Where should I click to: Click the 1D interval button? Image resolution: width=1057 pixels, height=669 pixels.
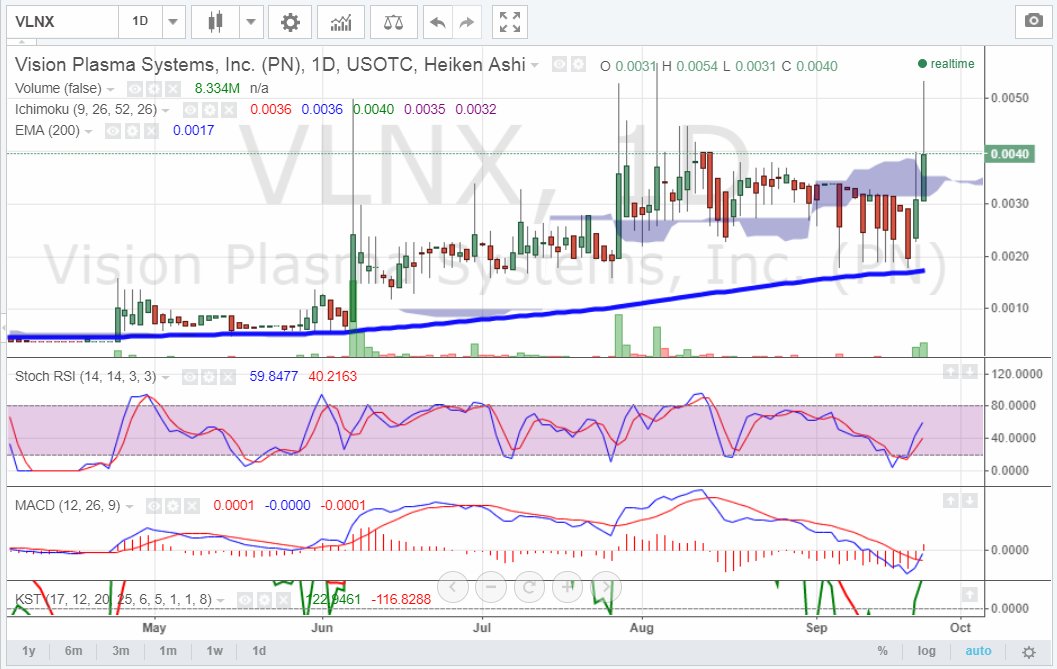140,22
